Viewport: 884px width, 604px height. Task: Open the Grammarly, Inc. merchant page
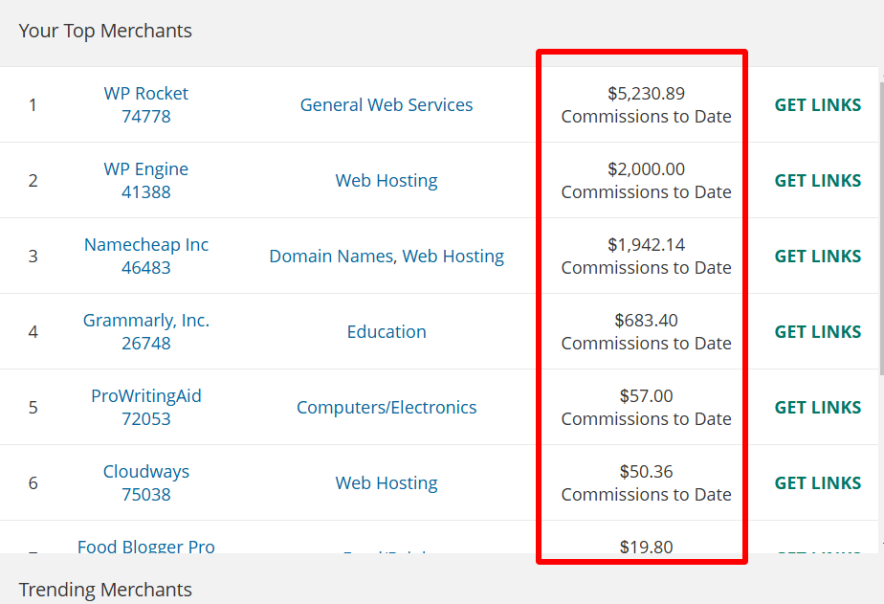click(146, 320)
